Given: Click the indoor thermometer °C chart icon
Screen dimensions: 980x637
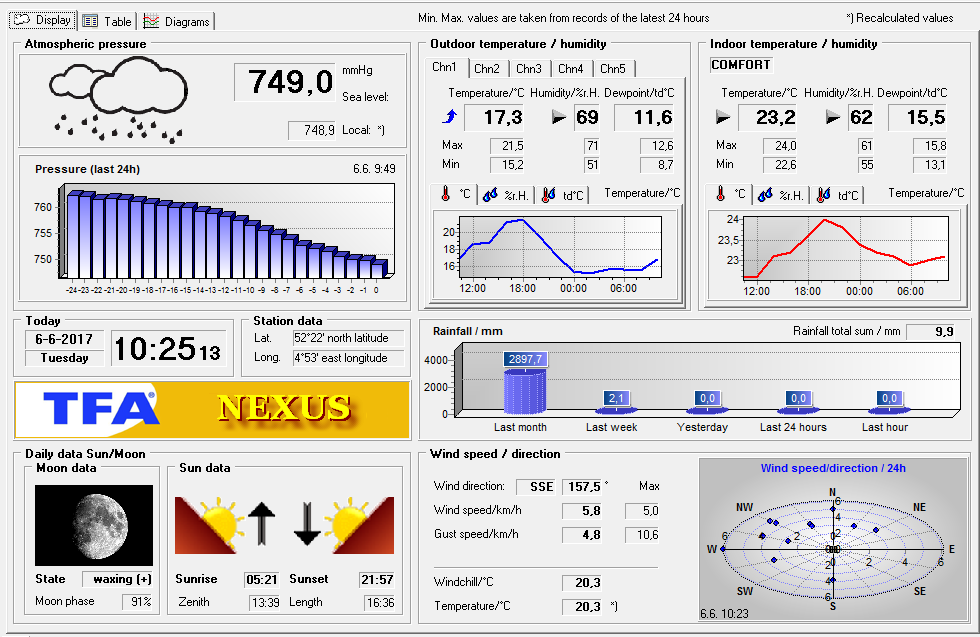Looking at the screenshot, I should (x=721, y=194).
